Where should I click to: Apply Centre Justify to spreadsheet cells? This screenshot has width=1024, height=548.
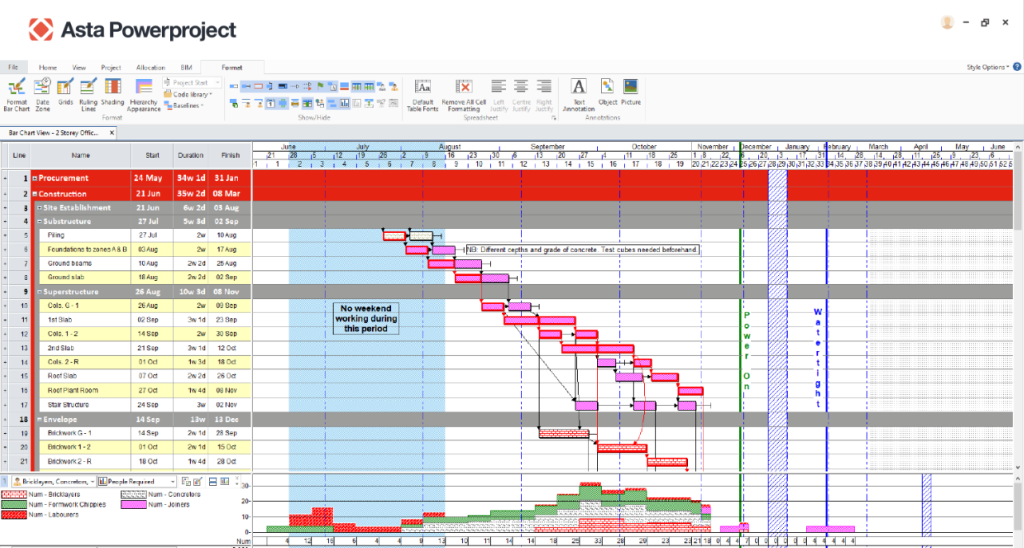point(521,95)
